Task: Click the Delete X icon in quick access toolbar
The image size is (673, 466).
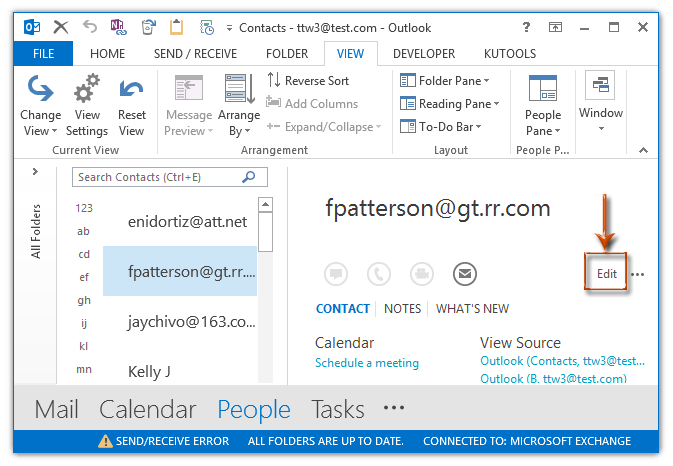Action: point(61,27)
